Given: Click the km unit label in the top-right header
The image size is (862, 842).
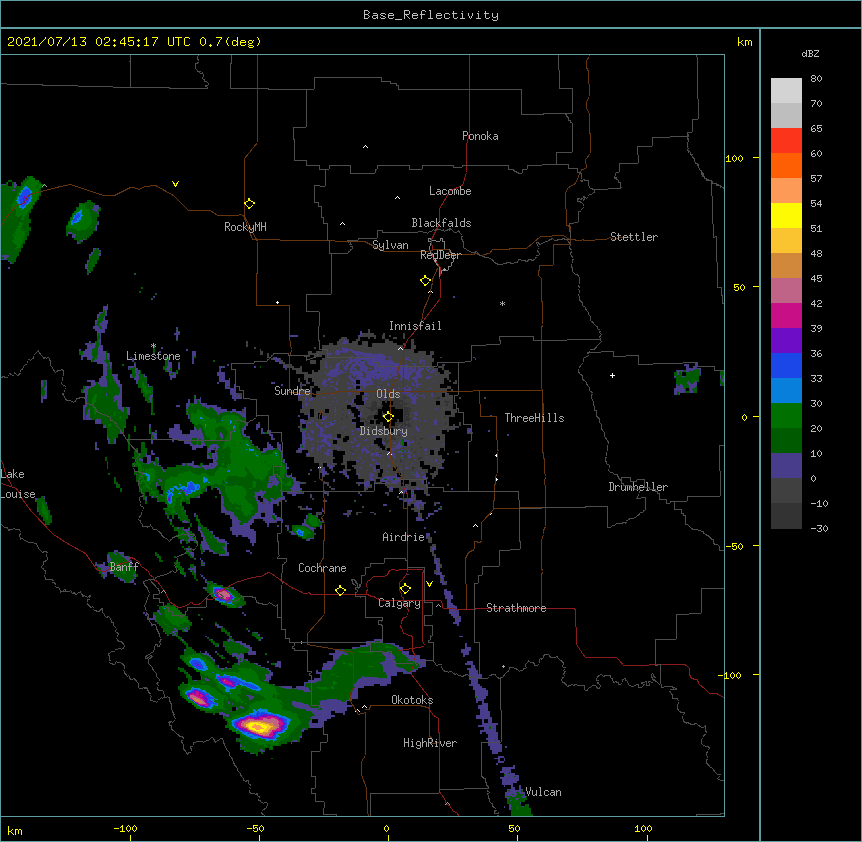Looking at the screenshot, I should pos(744,42).
